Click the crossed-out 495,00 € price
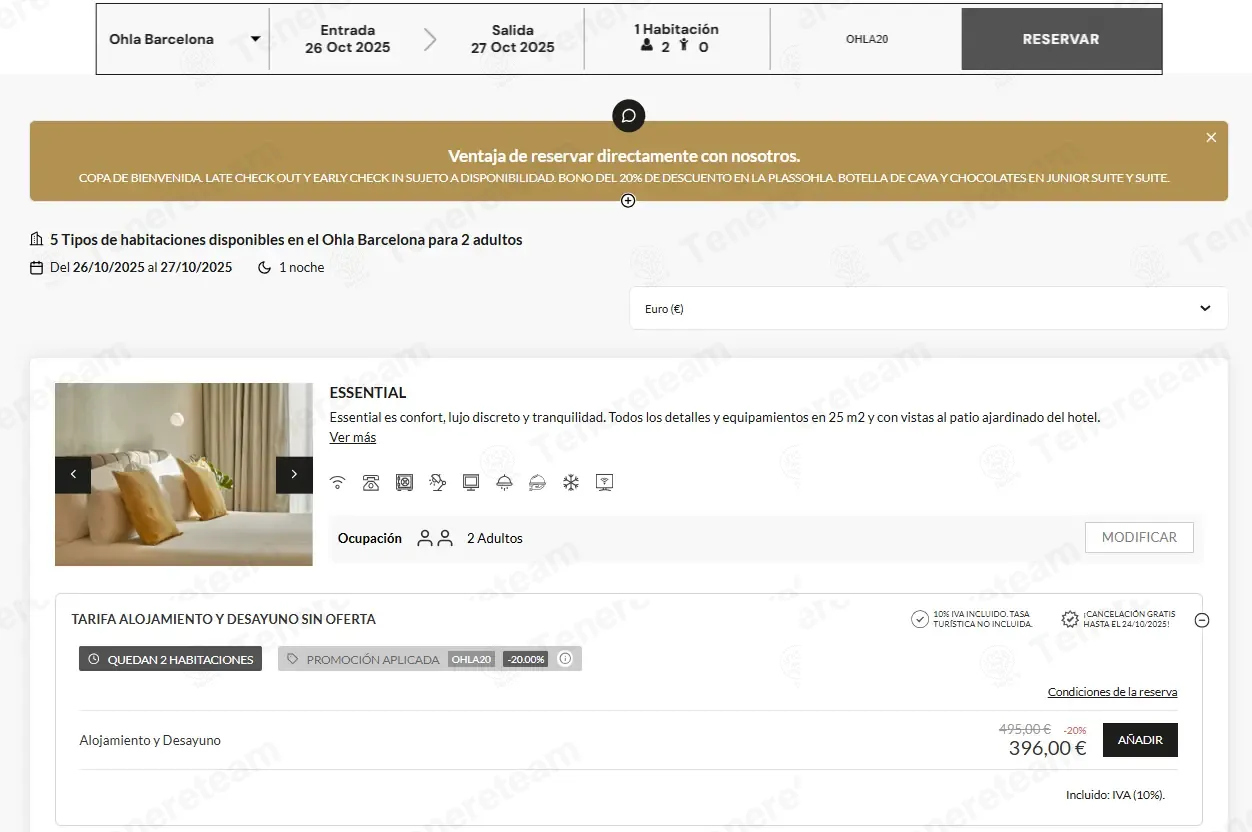 coord(1025,729)
